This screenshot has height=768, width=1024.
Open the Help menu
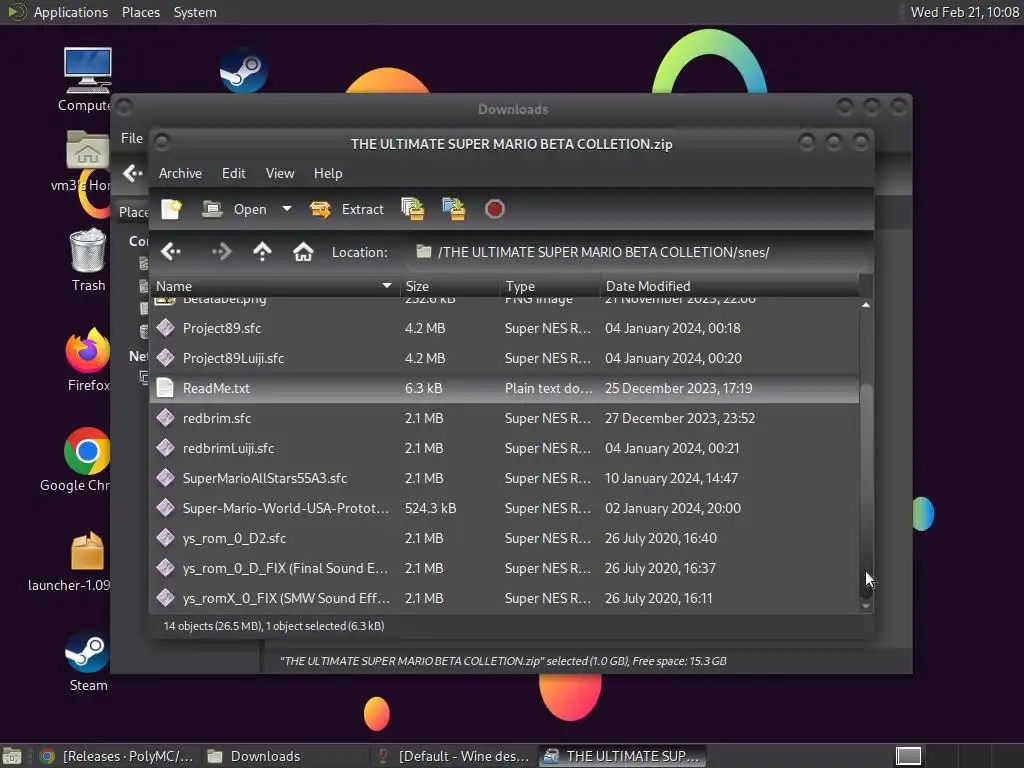tap(328, 173)
